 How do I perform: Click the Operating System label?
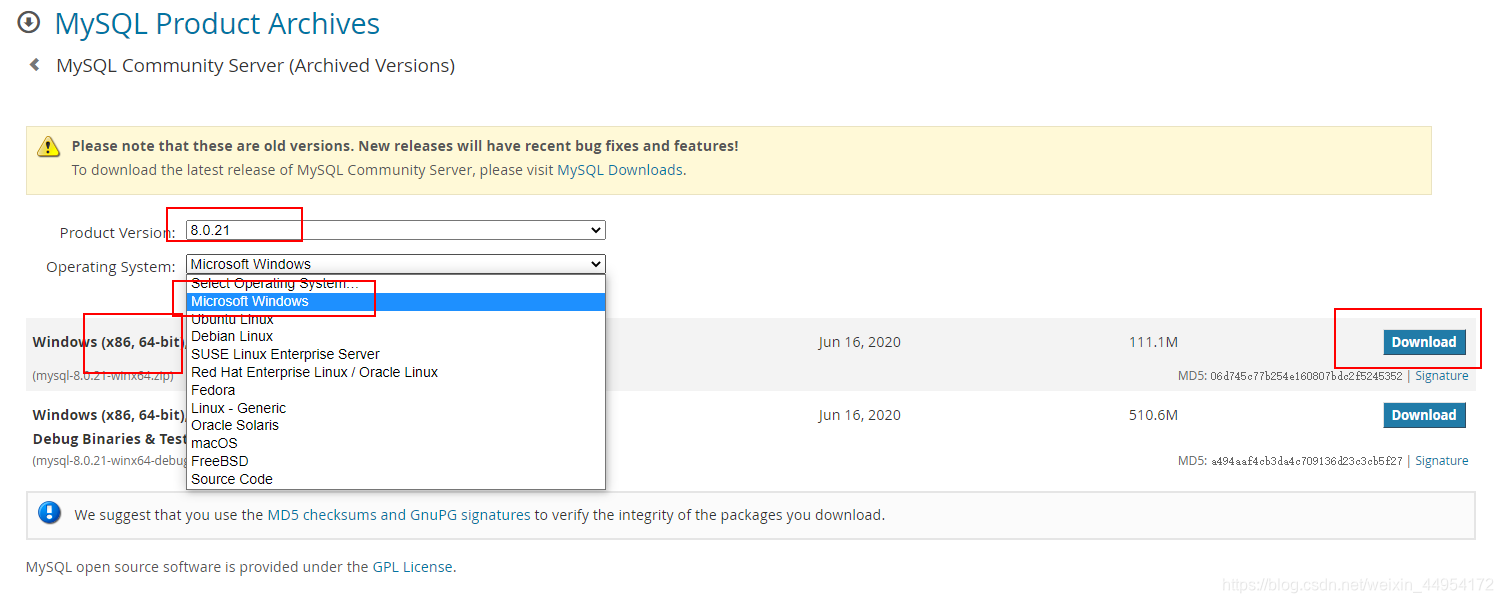111,267
